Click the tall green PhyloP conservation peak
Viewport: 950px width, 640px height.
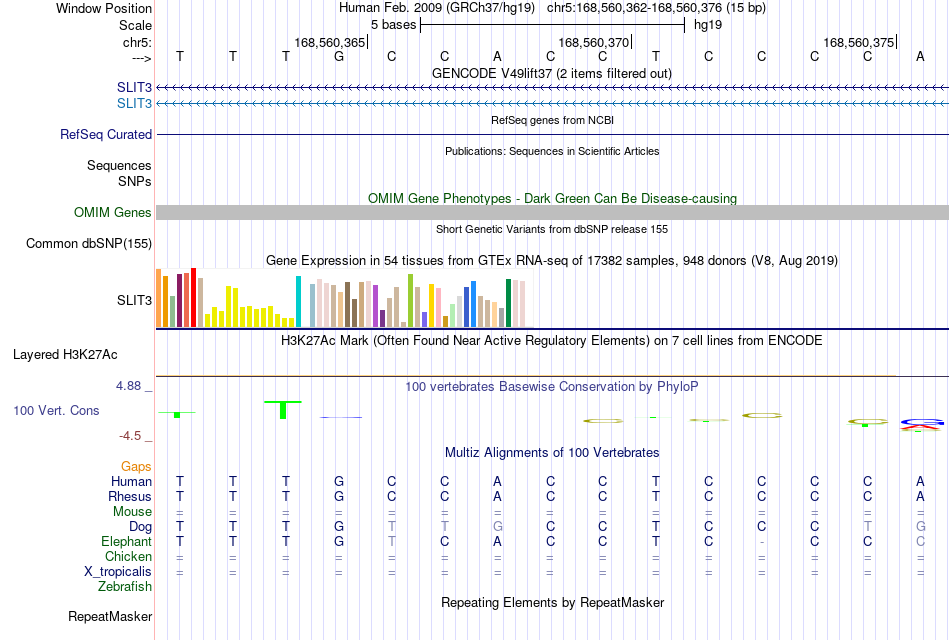point(283,410)
